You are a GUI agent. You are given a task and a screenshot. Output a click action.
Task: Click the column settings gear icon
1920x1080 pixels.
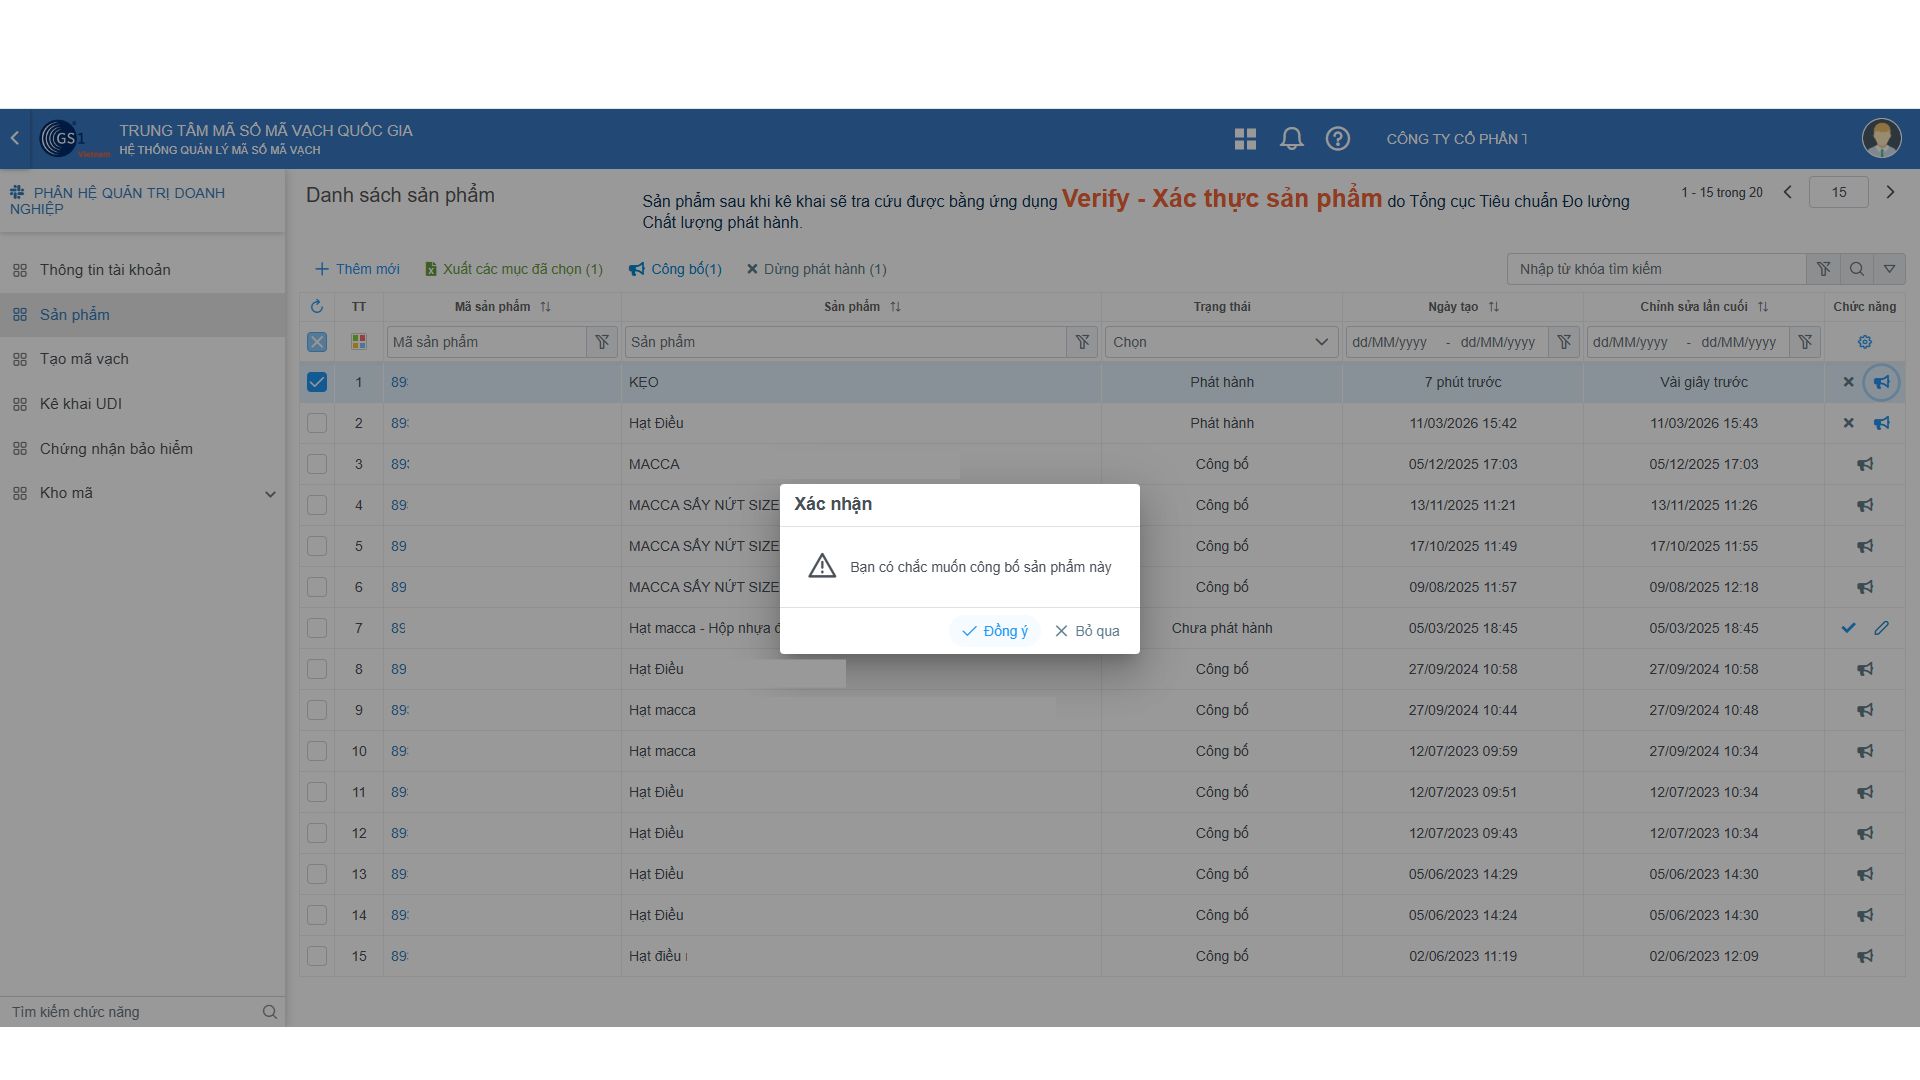coord(1864,342)
